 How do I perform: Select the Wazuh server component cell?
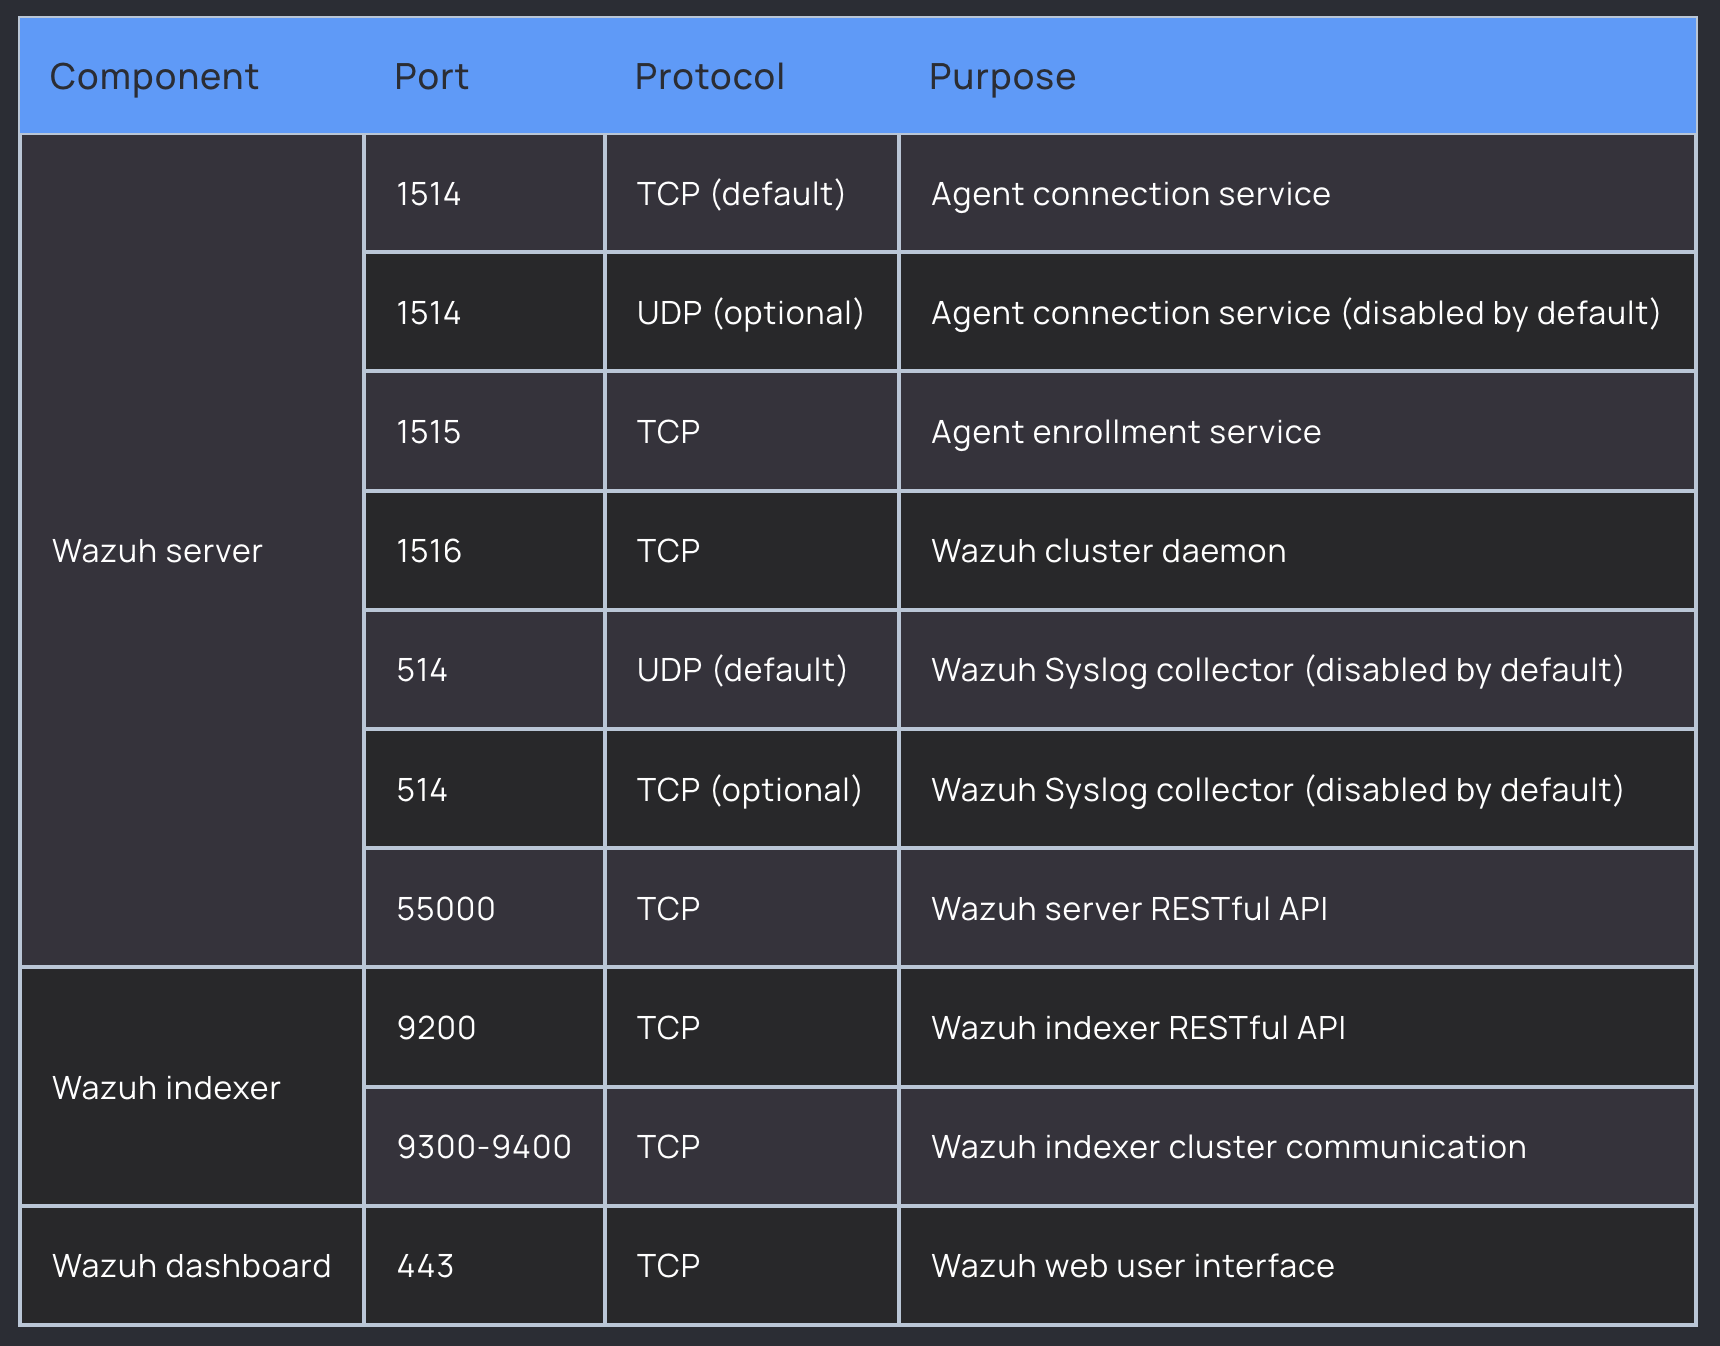pyautogui.click(x=156, y=550)
